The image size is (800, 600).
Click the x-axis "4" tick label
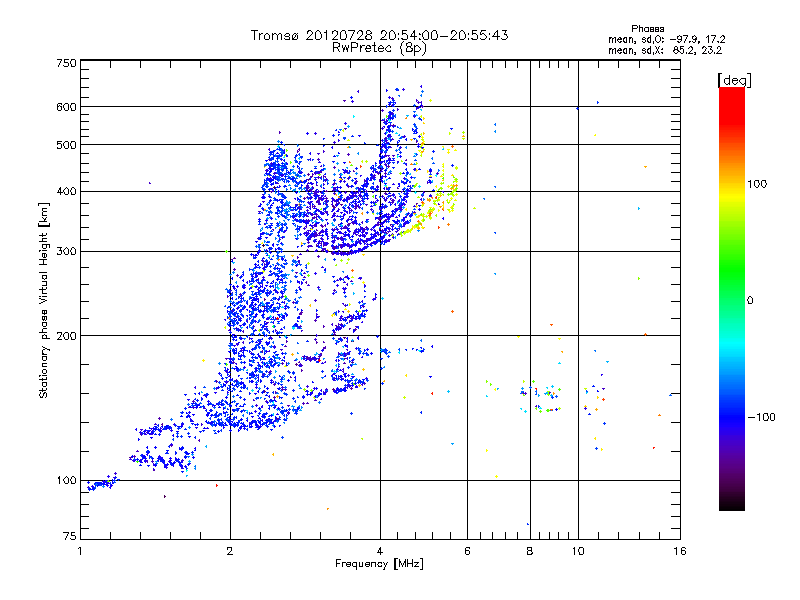click(380, 551)
